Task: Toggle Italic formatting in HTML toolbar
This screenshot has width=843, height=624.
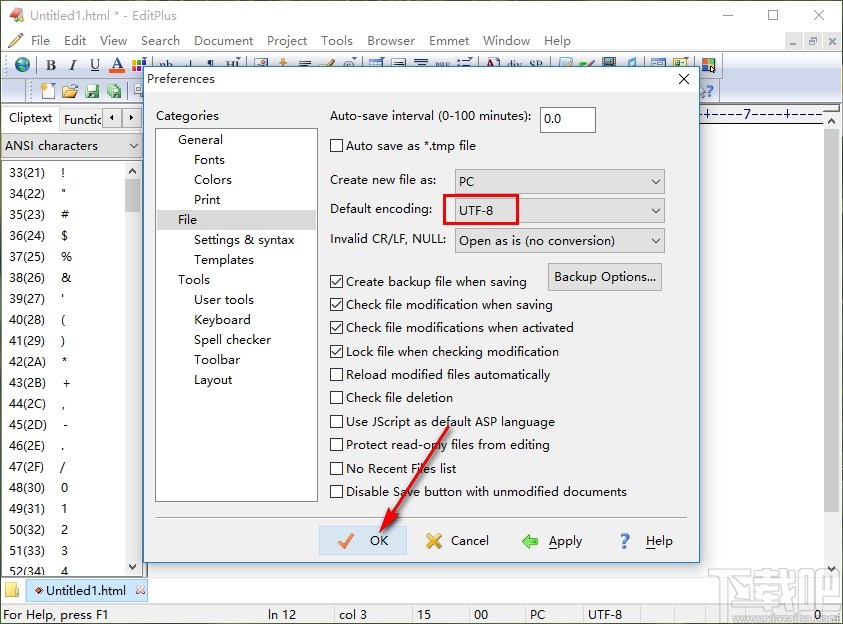Action: click(x=73, y=65)
